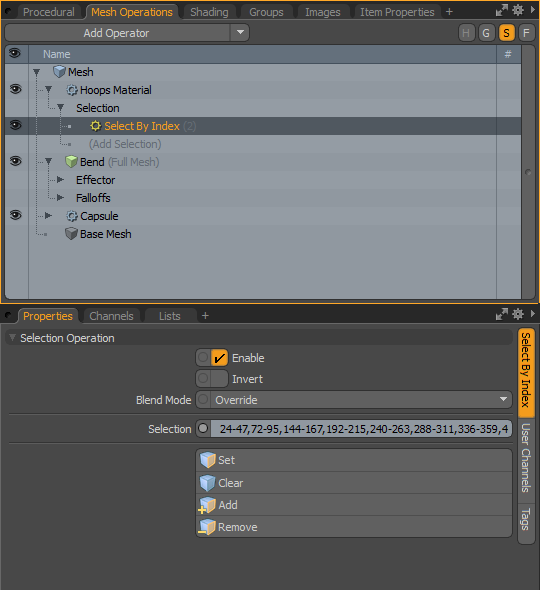540x590 pixels.
Task: Toggle the S filter button
Action: (x=507, y=33)
